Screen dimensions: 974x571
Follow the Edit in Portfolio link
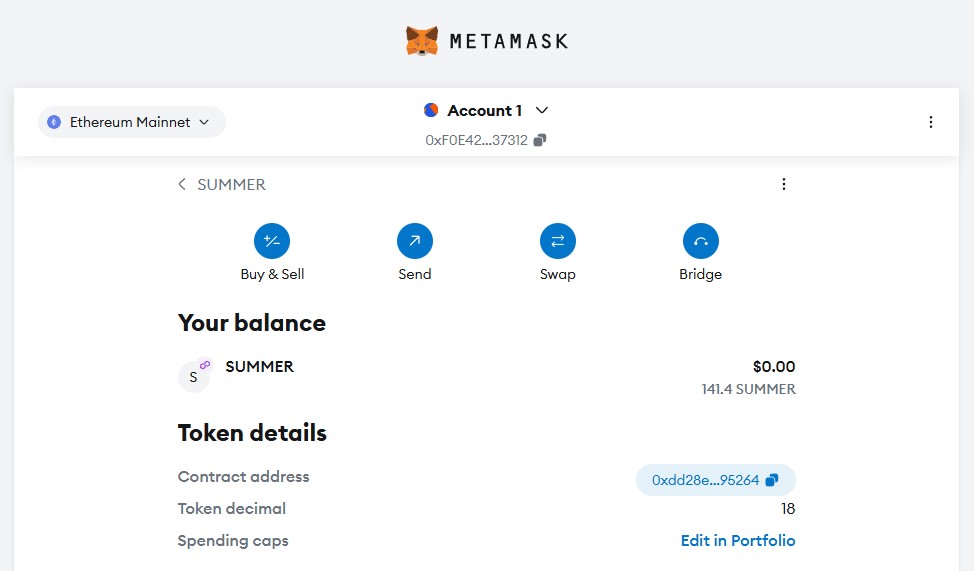coord(737,540)
